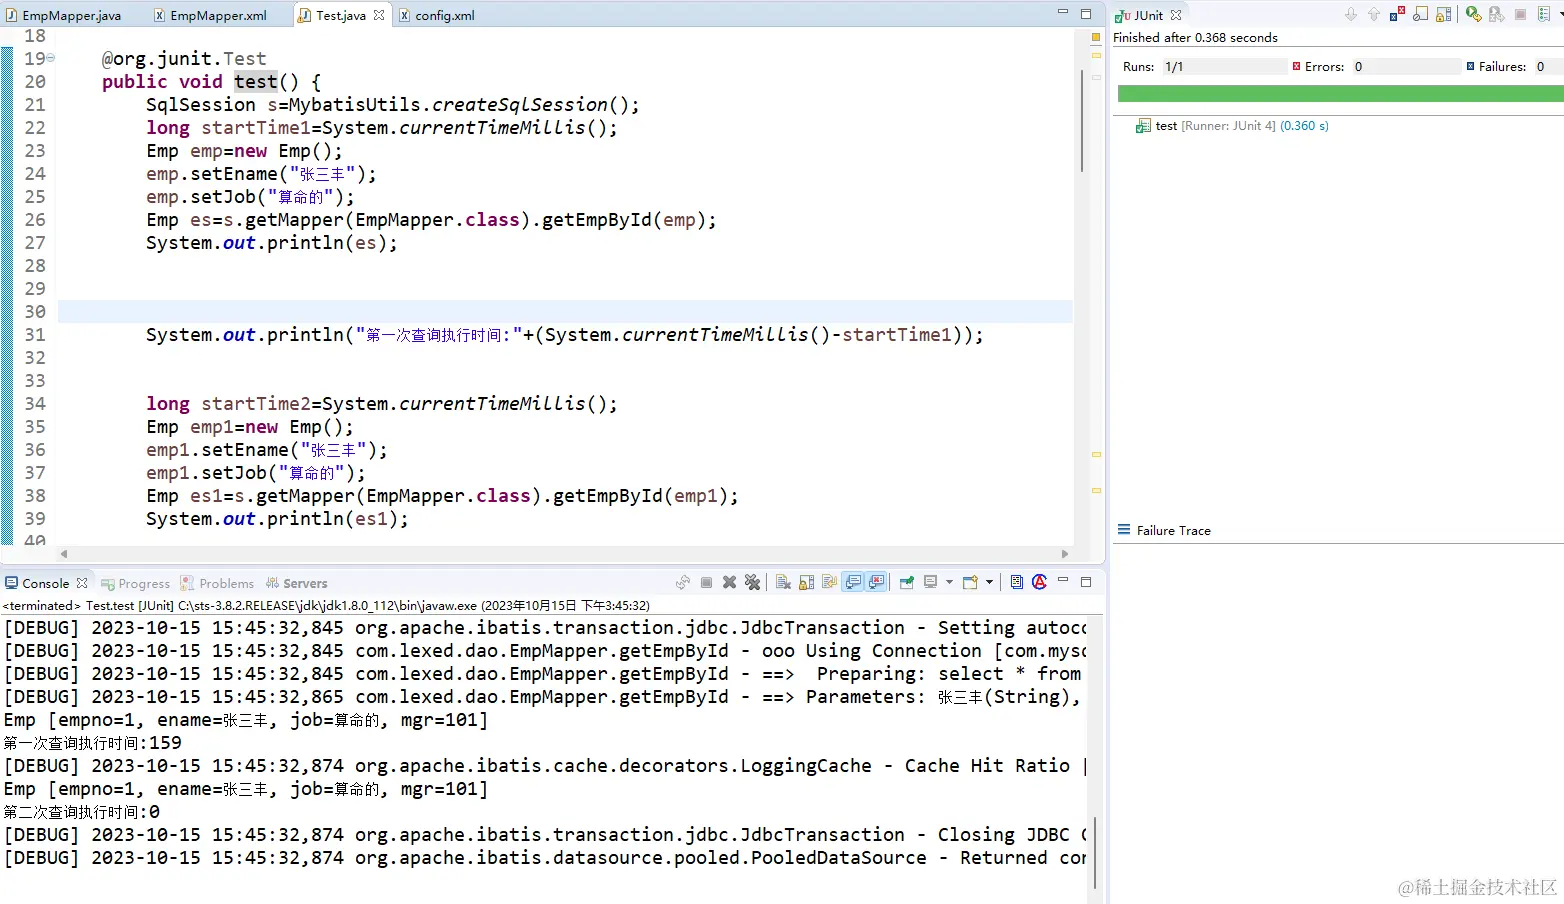Click the '第二次查询执行时间:0' console line

click(x=82, y=812)
